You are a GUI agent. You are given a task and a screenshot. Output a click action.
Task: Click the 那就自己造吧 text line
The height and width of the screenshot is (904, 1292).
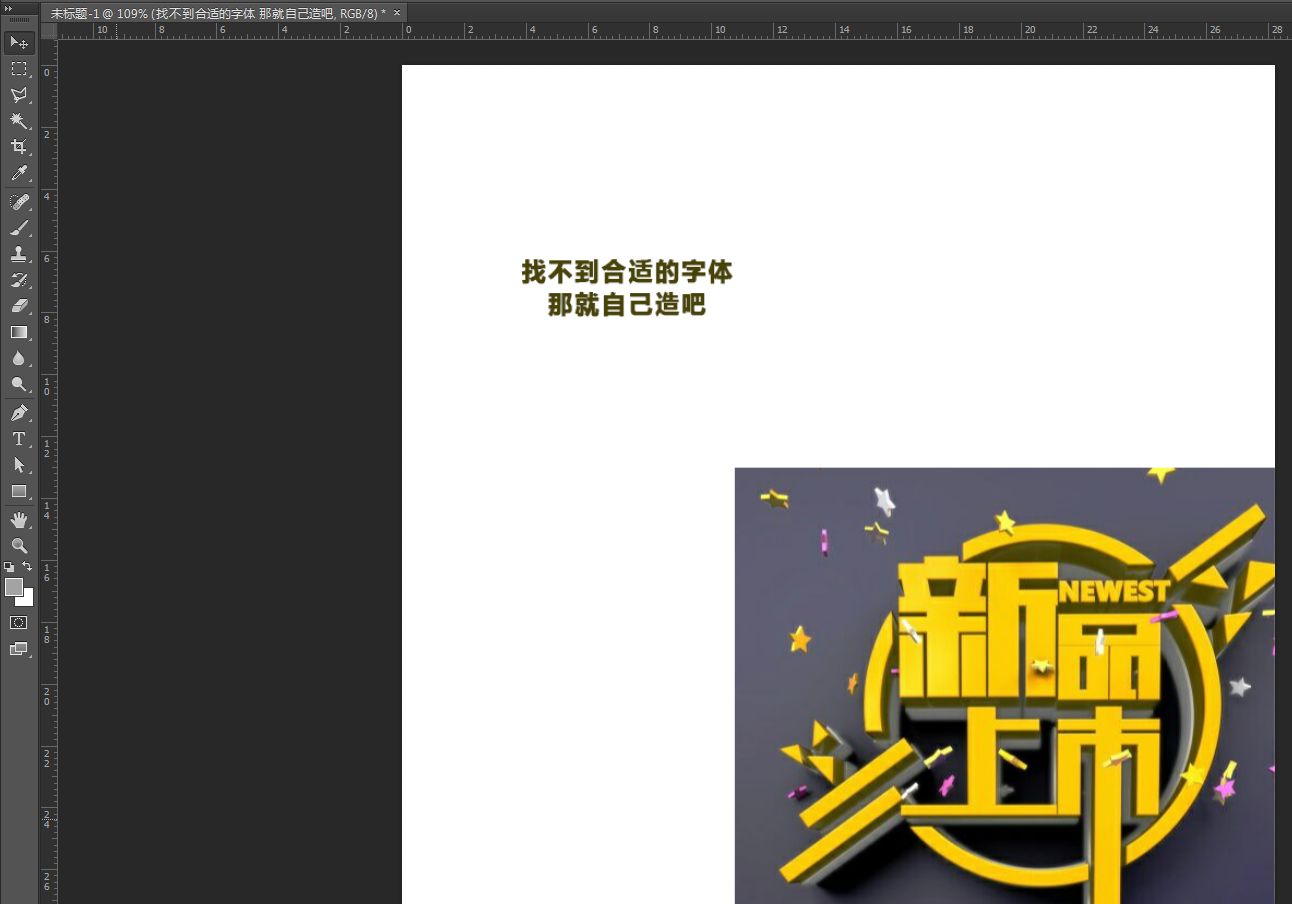(627, 305)
